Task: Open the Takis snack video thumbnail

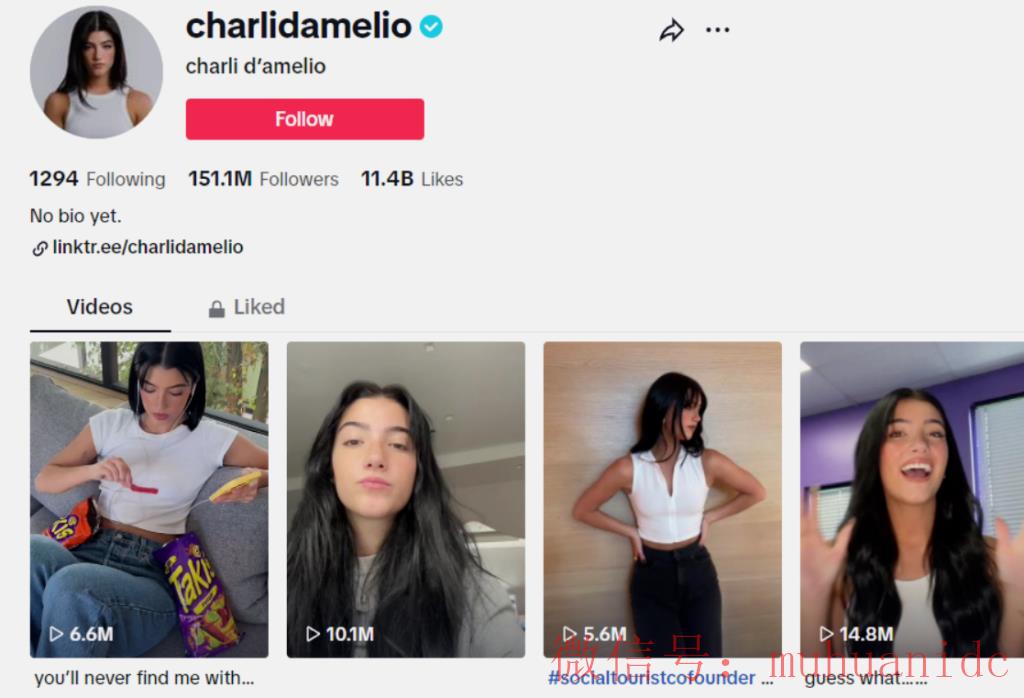Action: click(149, 500)
